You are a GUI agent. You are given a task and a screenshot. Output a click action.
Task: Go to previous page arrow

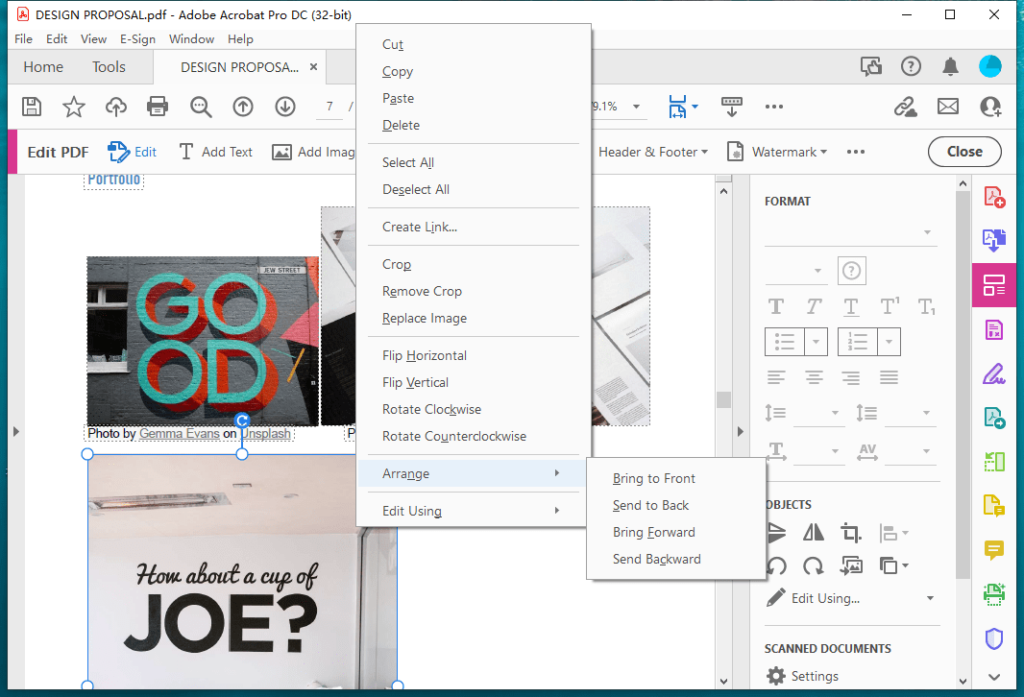(x=243, y=106)
